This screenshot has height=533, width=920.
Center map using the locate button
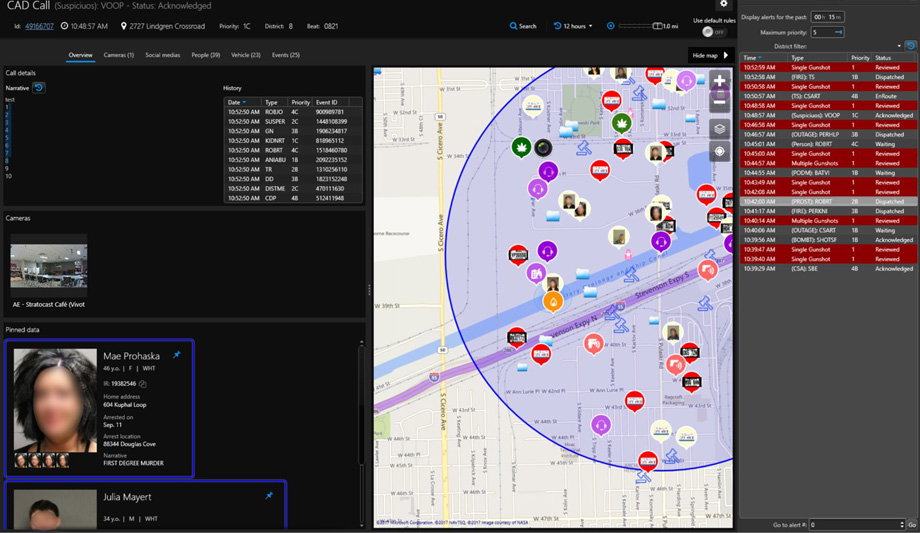719,151
